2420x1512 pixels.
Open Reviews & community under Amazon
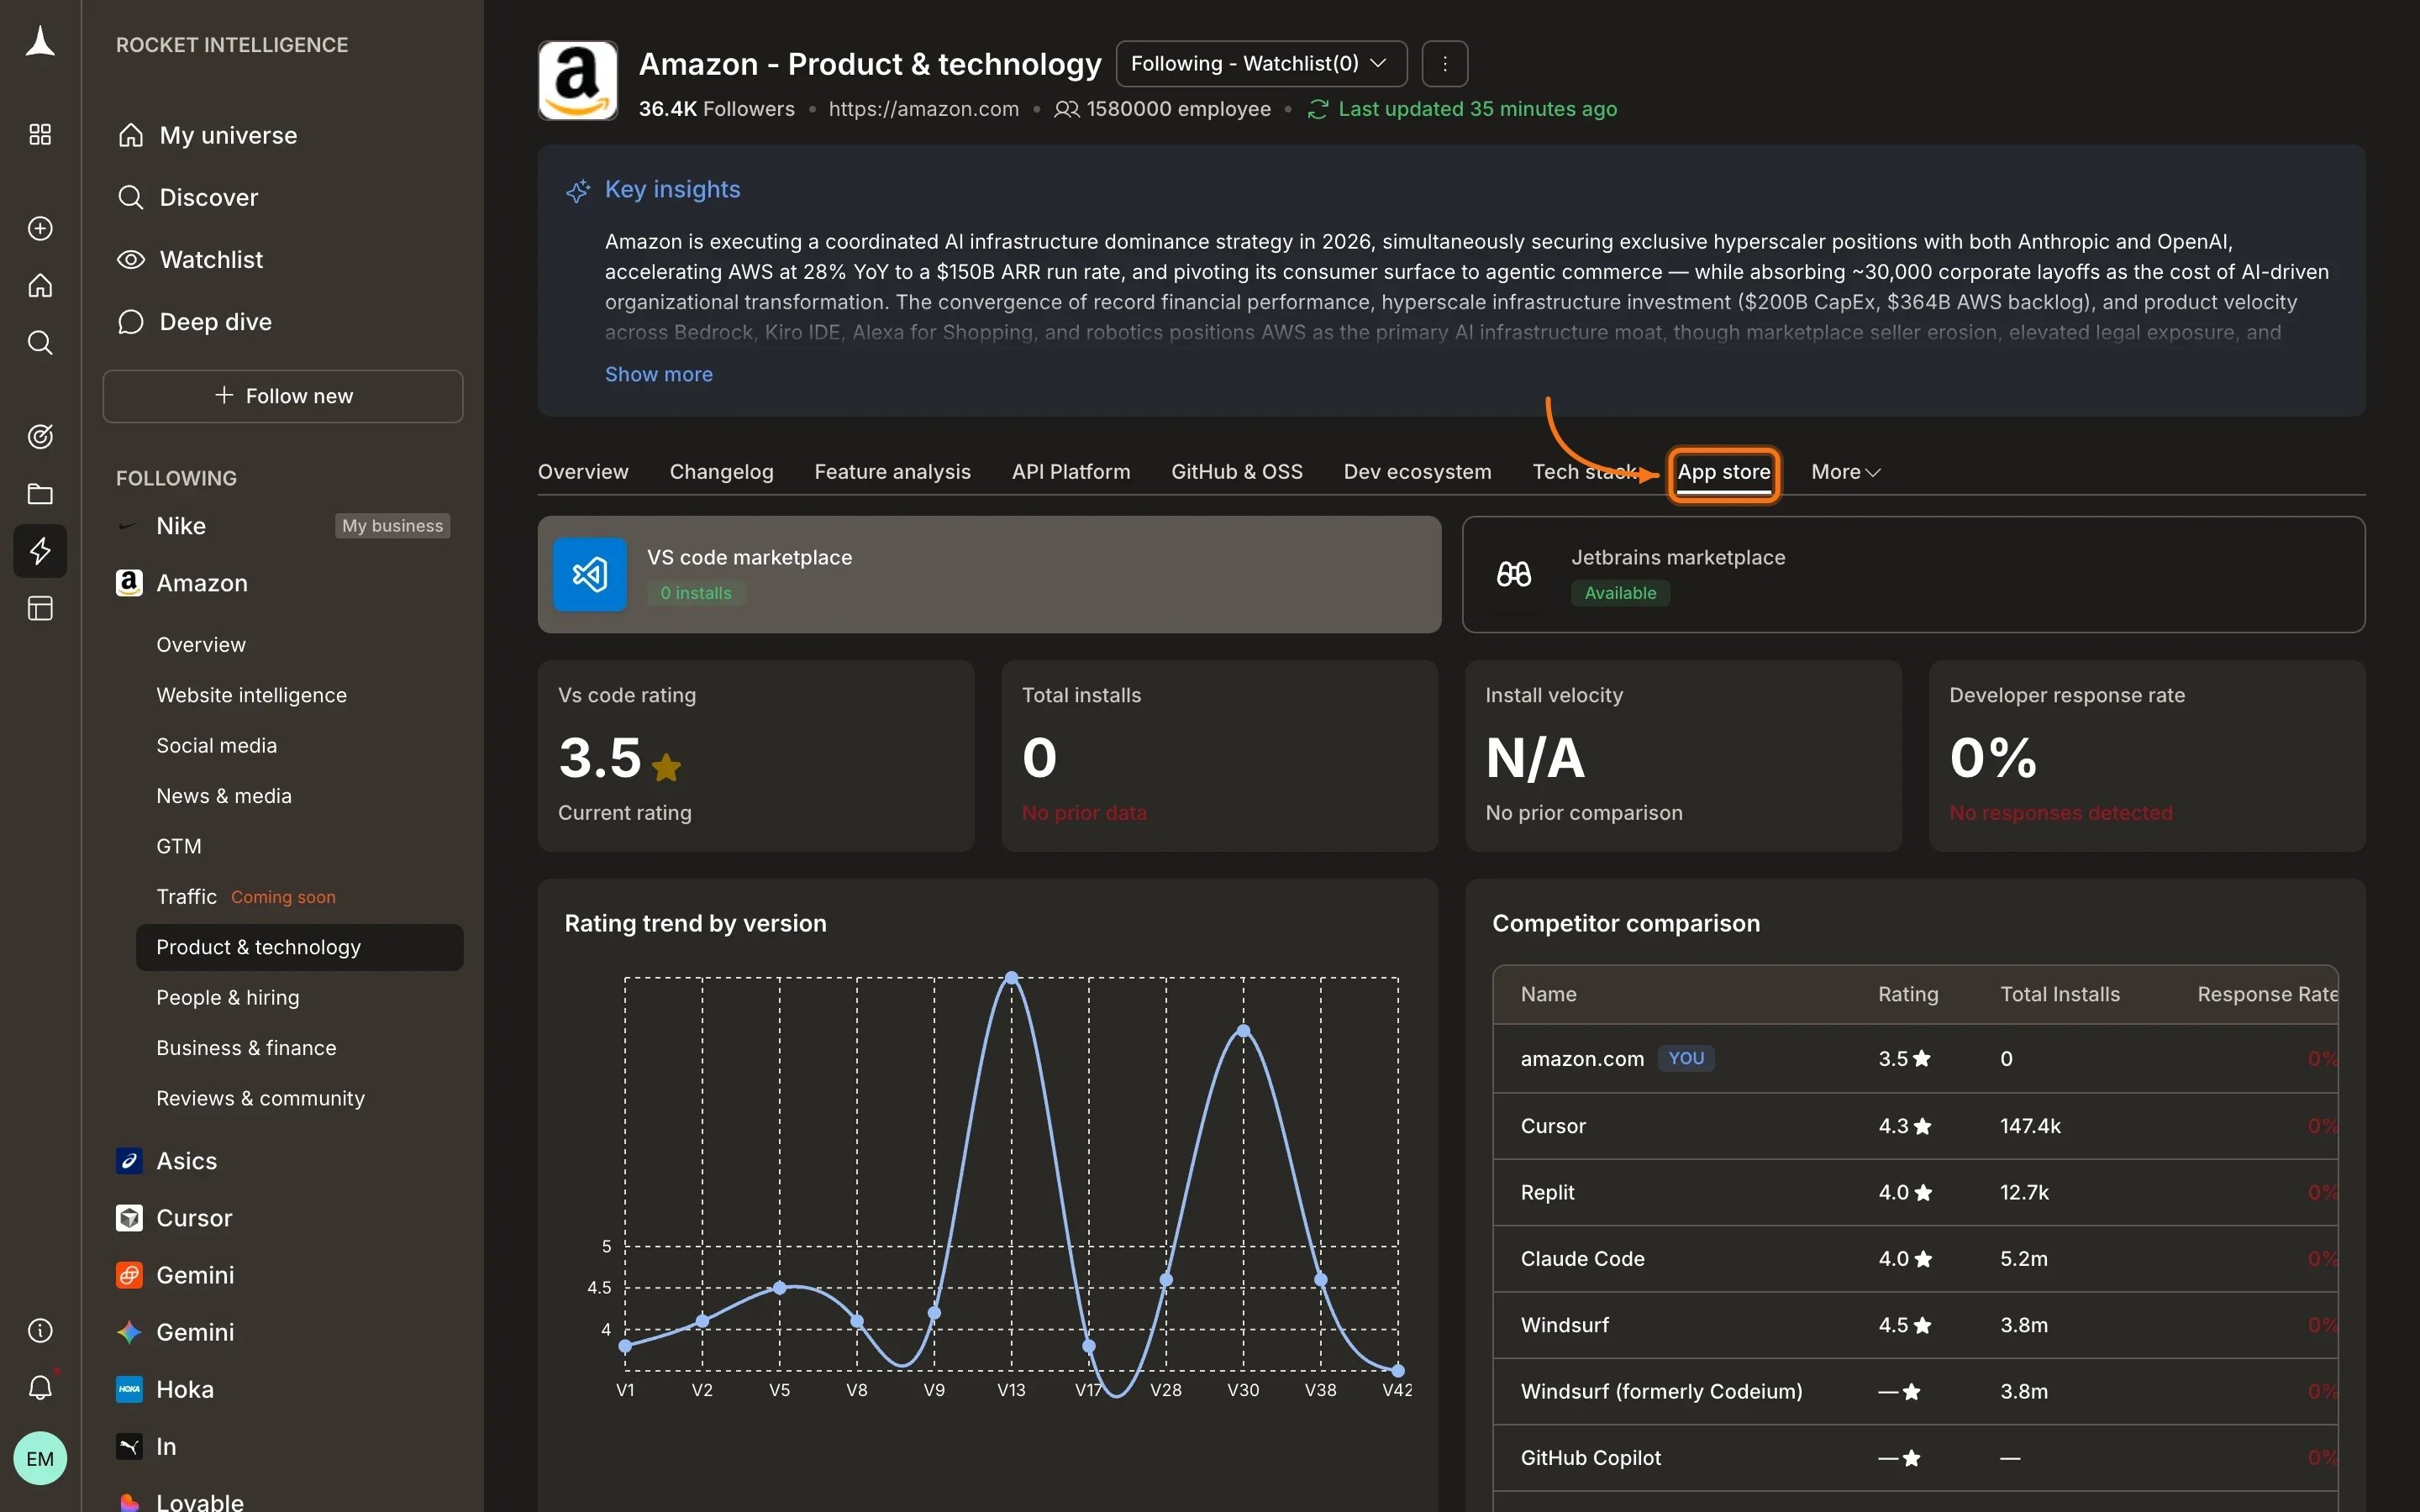coord(260,1098)
